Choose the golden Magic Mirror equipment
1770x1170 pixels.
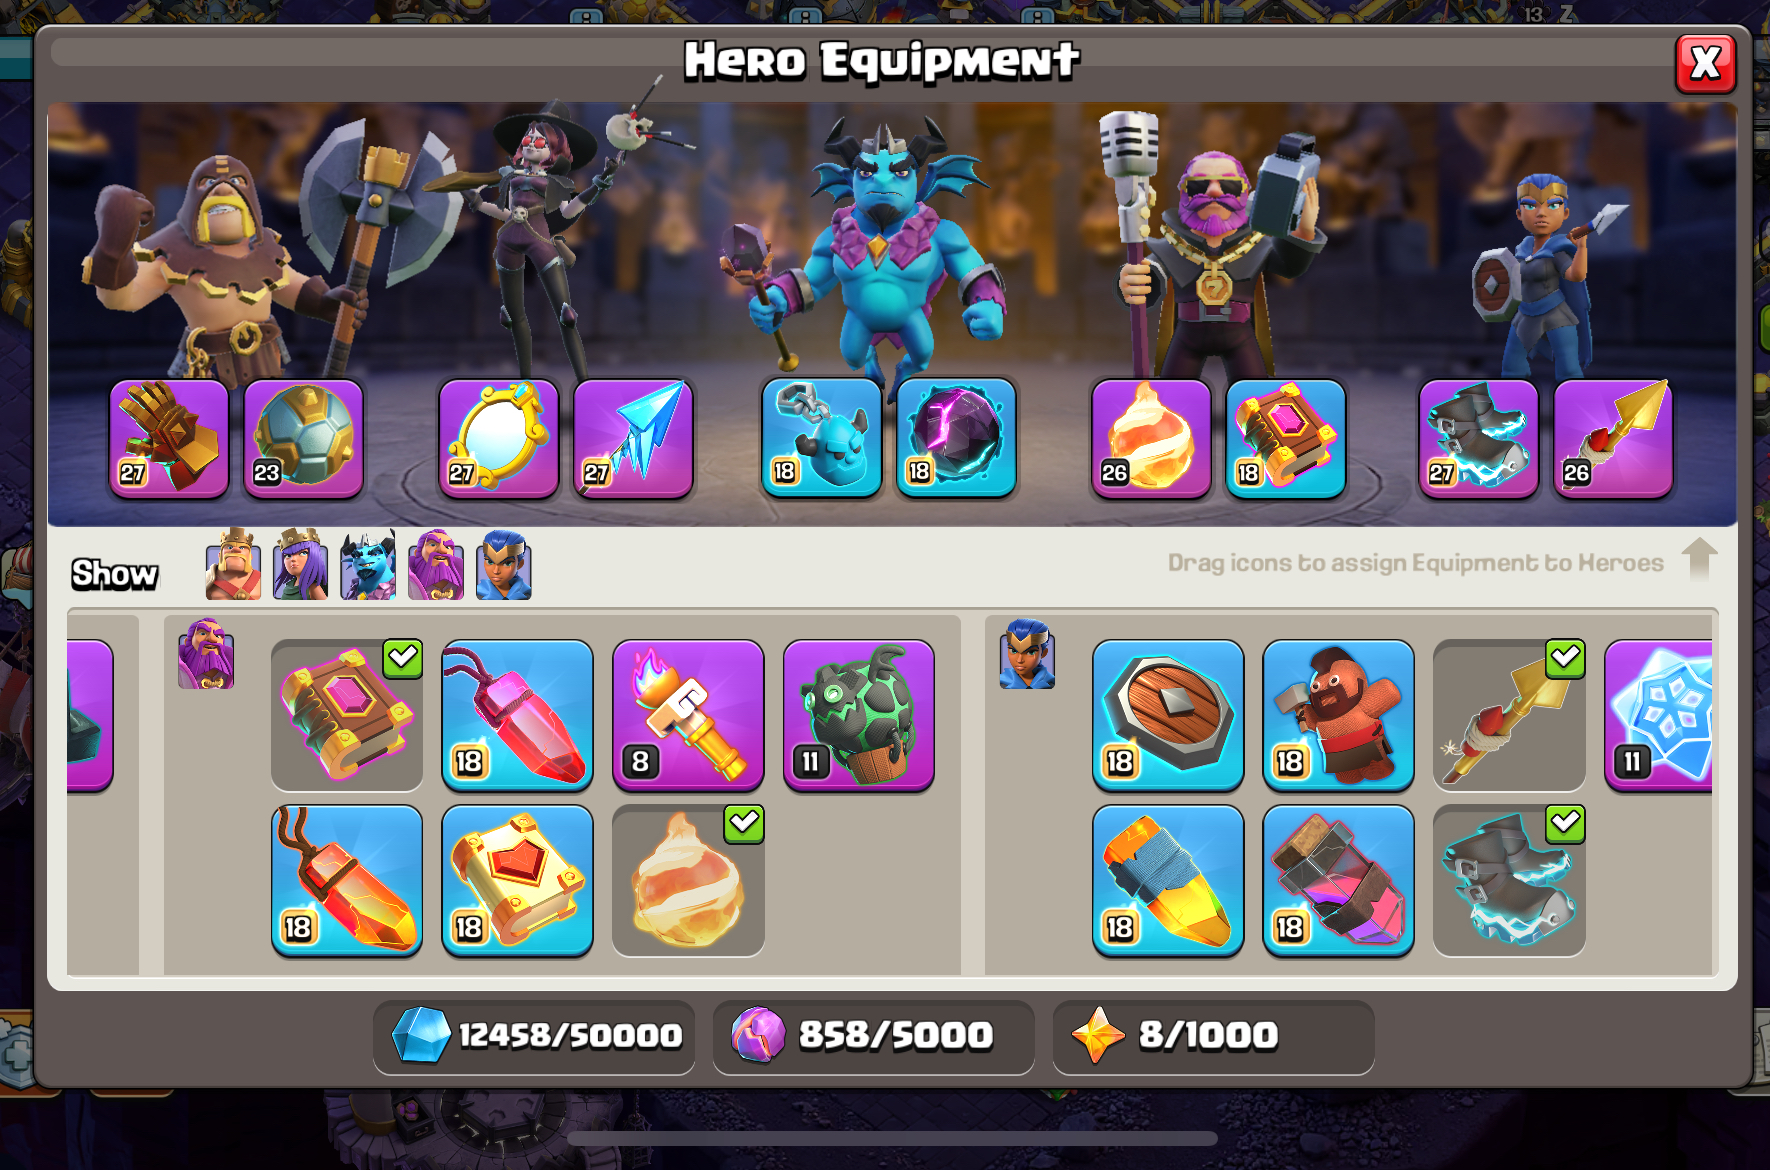[x=498, y=438]
